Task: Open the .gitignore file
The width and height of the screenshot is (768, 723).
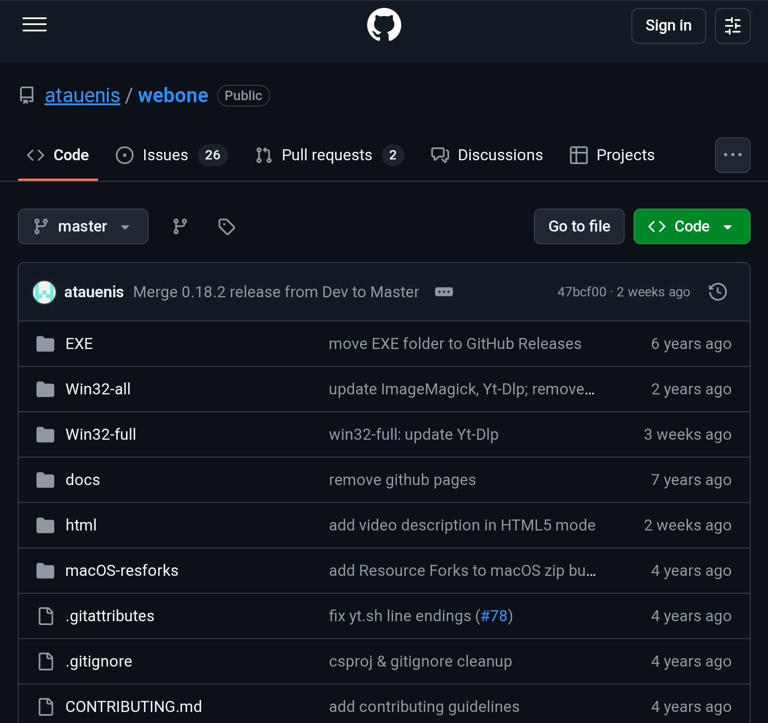Action: [98, 661]
